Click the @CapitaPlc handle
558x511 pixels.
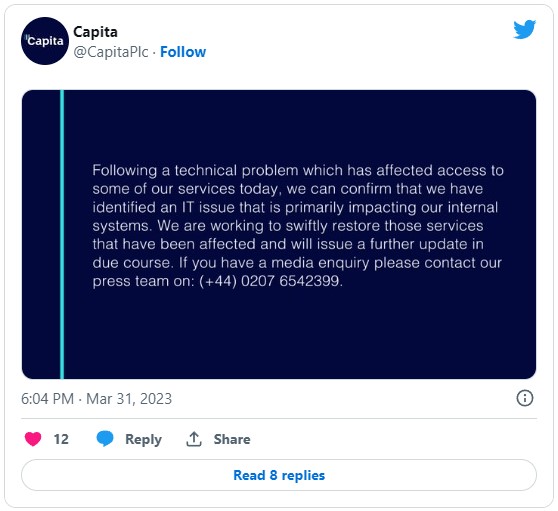point(111,52)
